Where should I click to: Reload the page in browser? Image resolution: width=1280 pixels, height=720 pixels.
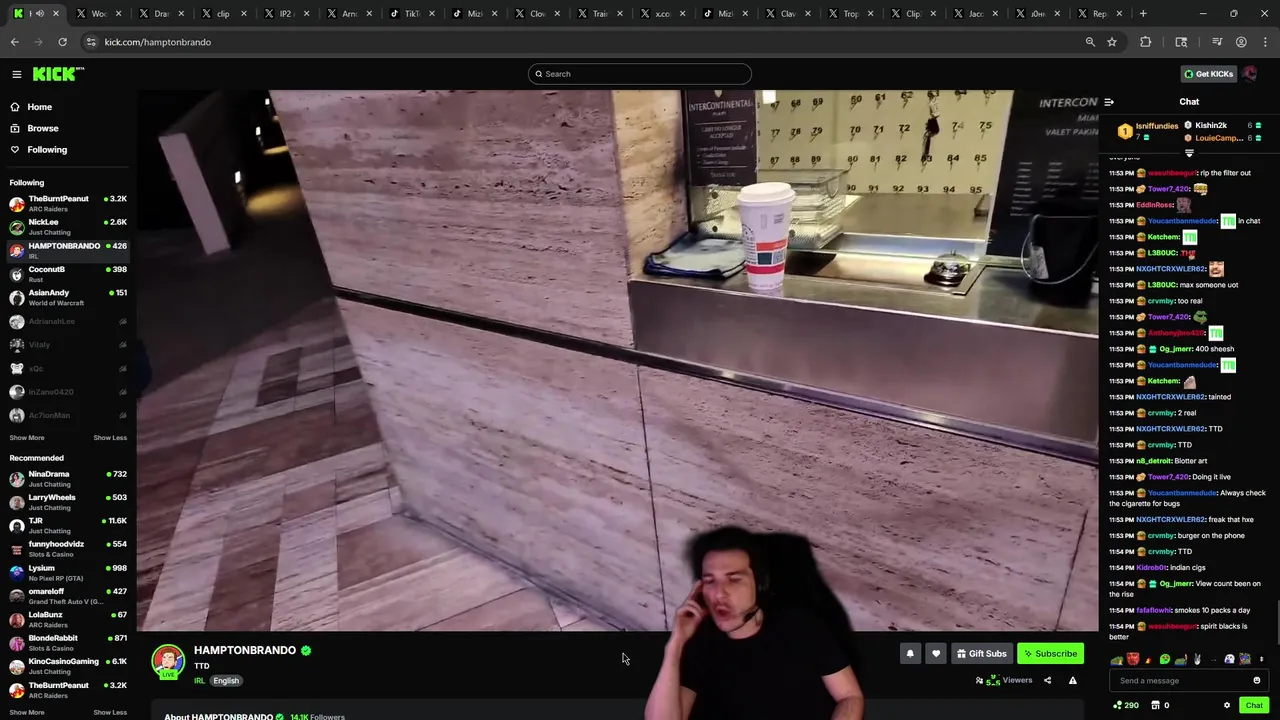62,42
